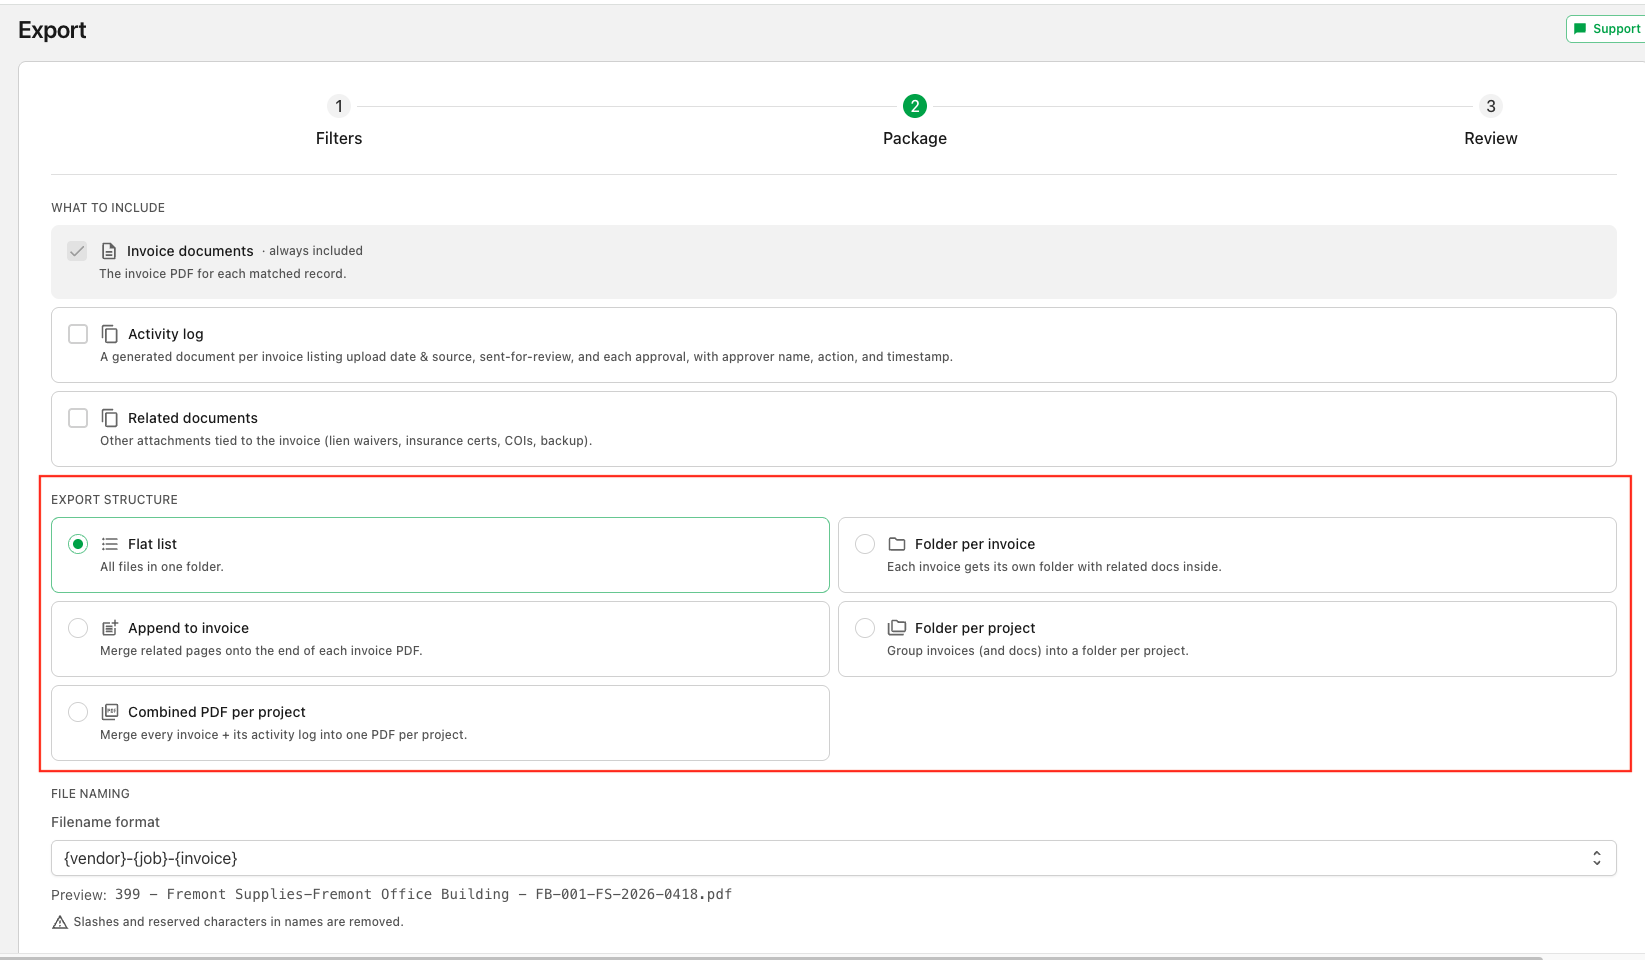Enable the Related documents checkbox

click(78, 418)
